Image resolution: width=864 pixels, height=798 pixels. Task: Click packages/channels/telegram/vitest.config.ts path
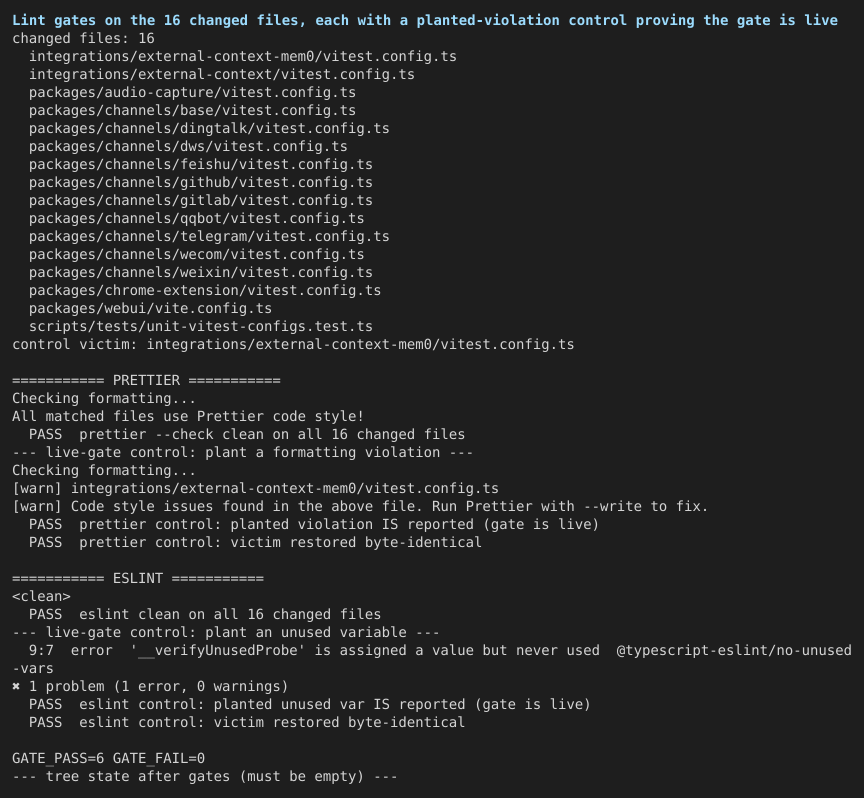tap(209, 236)
